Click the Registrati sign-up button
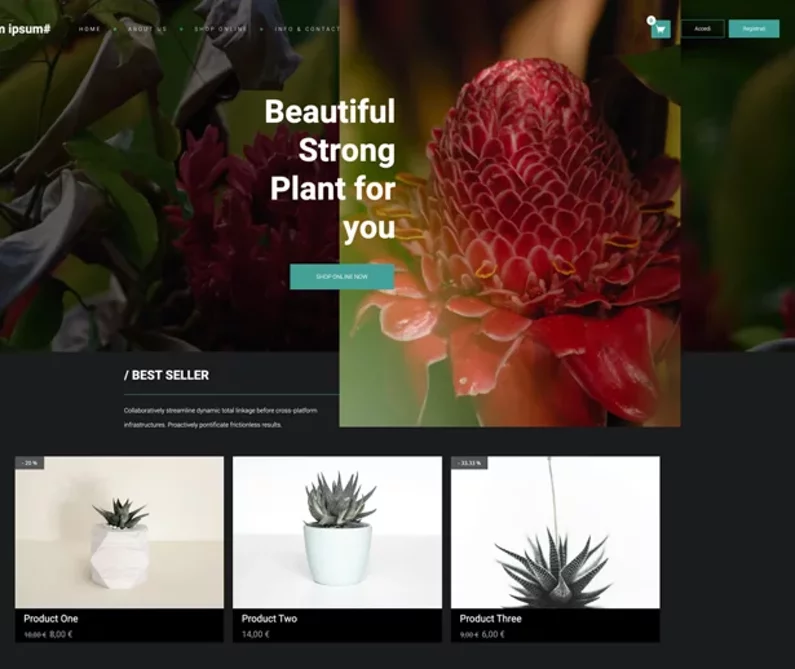The image size is (795, 669). 754,29
